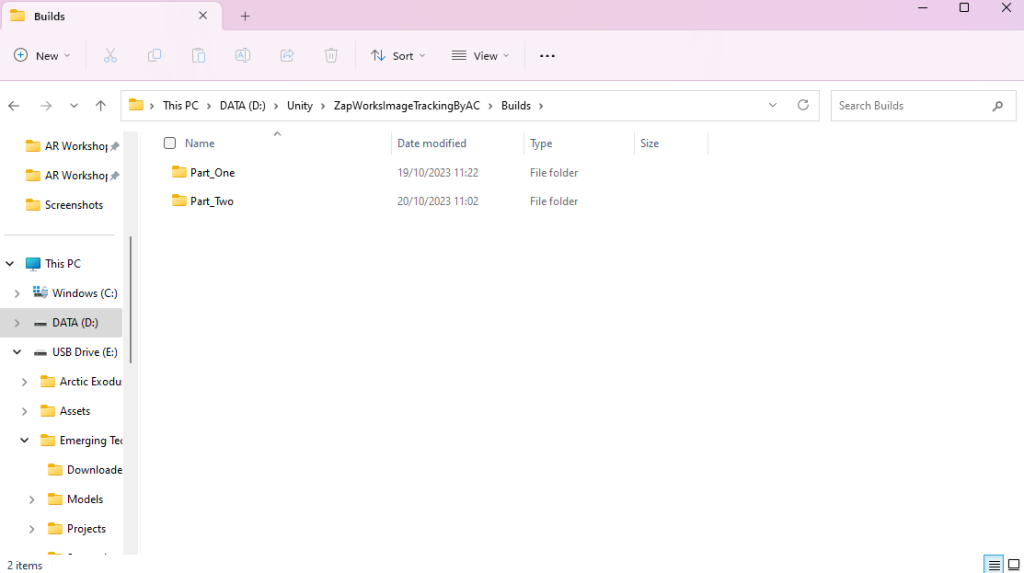Toggle the select-all checkbox beside Name
This screenshot has width=1024, height=573.
click(x=170, y=143)
